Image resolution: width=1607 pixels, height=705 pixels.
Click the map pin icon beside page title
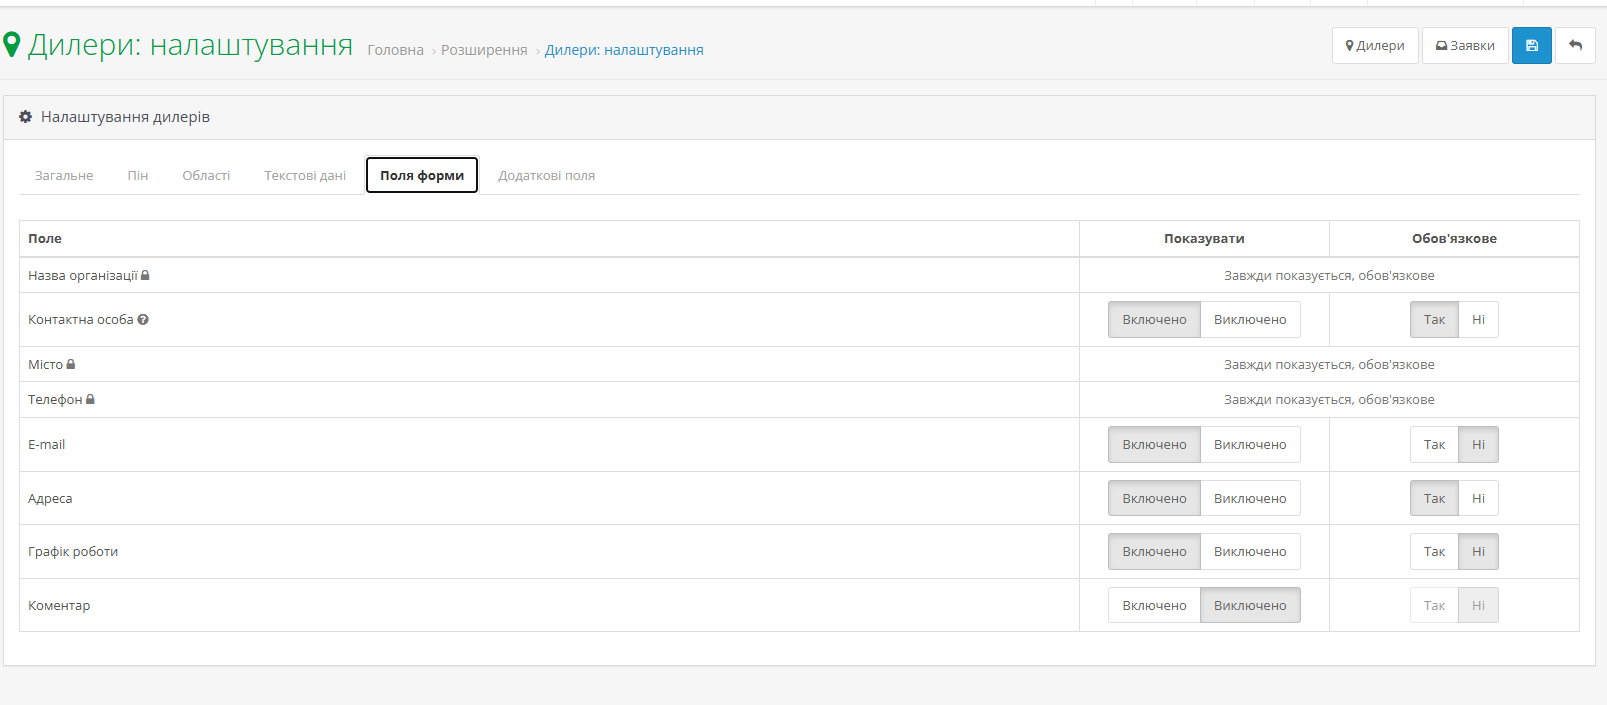tap(12, 45)
